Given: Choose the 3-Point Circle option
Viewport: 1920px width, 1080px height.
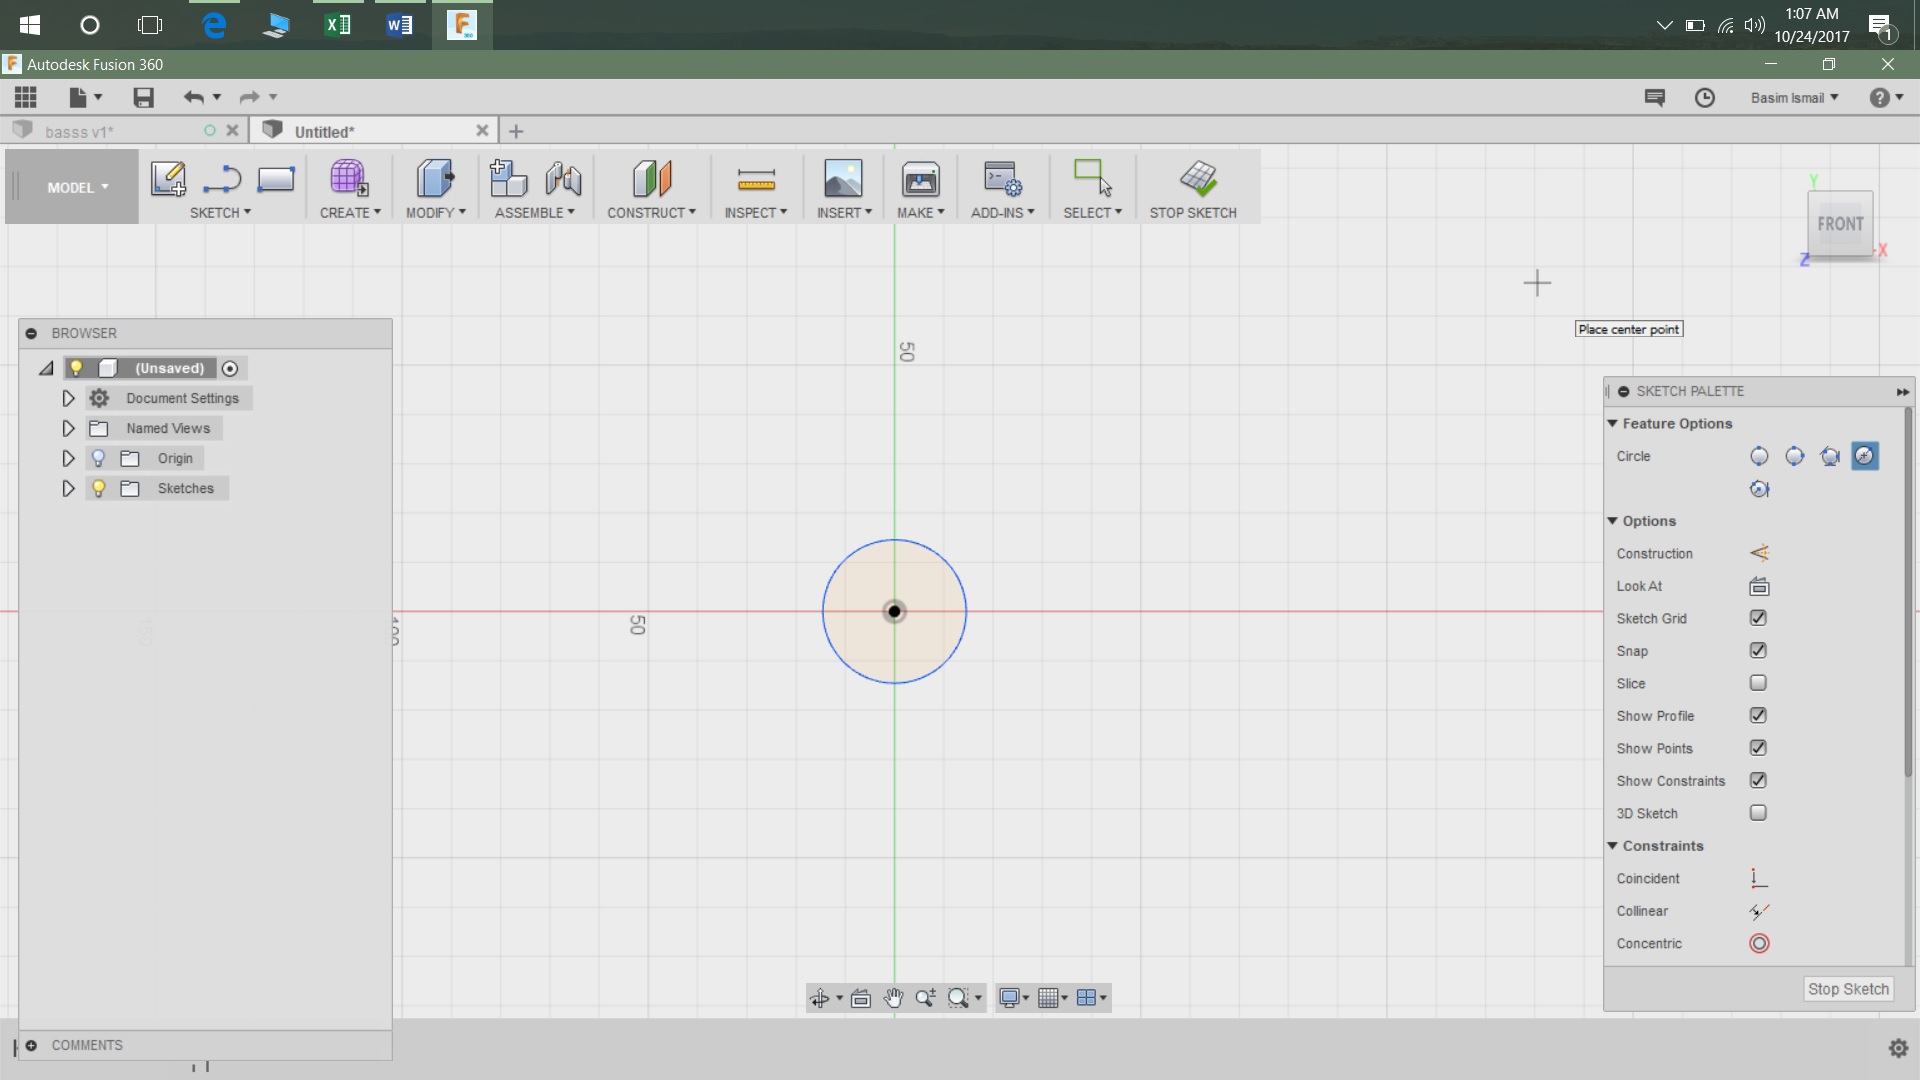Looking at the screenshot, I should click(x=1830, y=456).
